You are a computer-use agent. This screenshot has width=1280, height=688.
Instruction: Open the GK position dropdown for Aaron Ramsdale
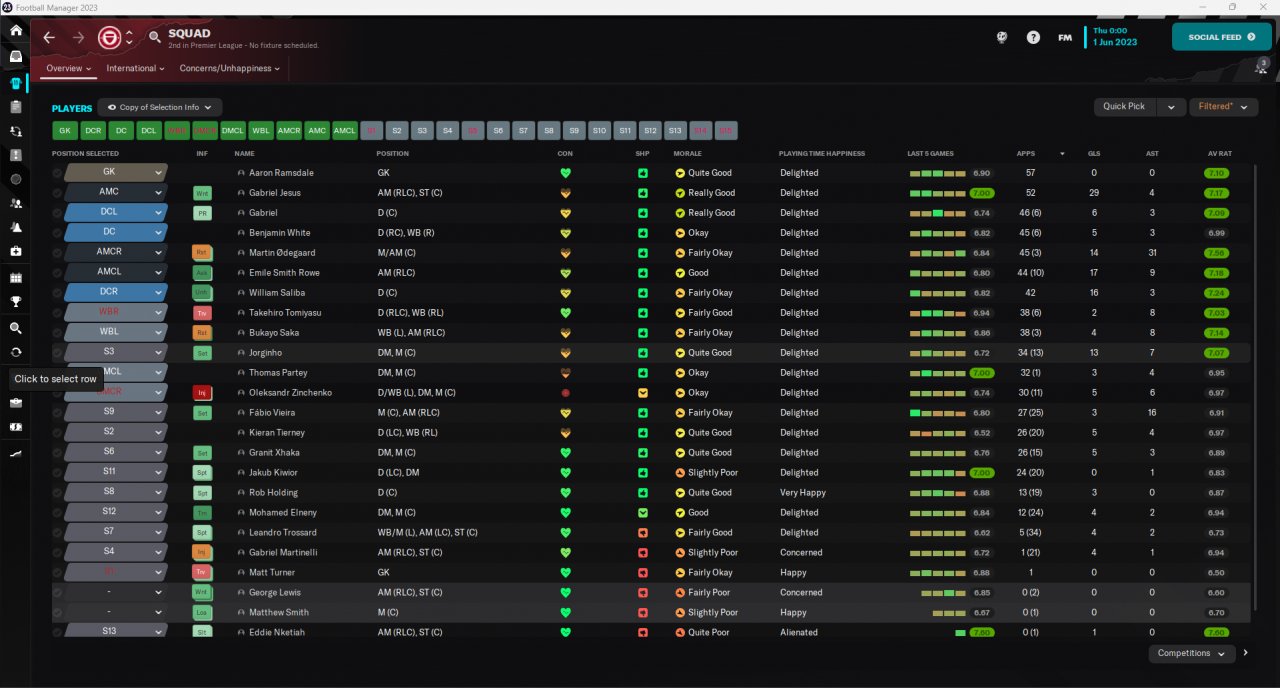(x=115, y=172)
